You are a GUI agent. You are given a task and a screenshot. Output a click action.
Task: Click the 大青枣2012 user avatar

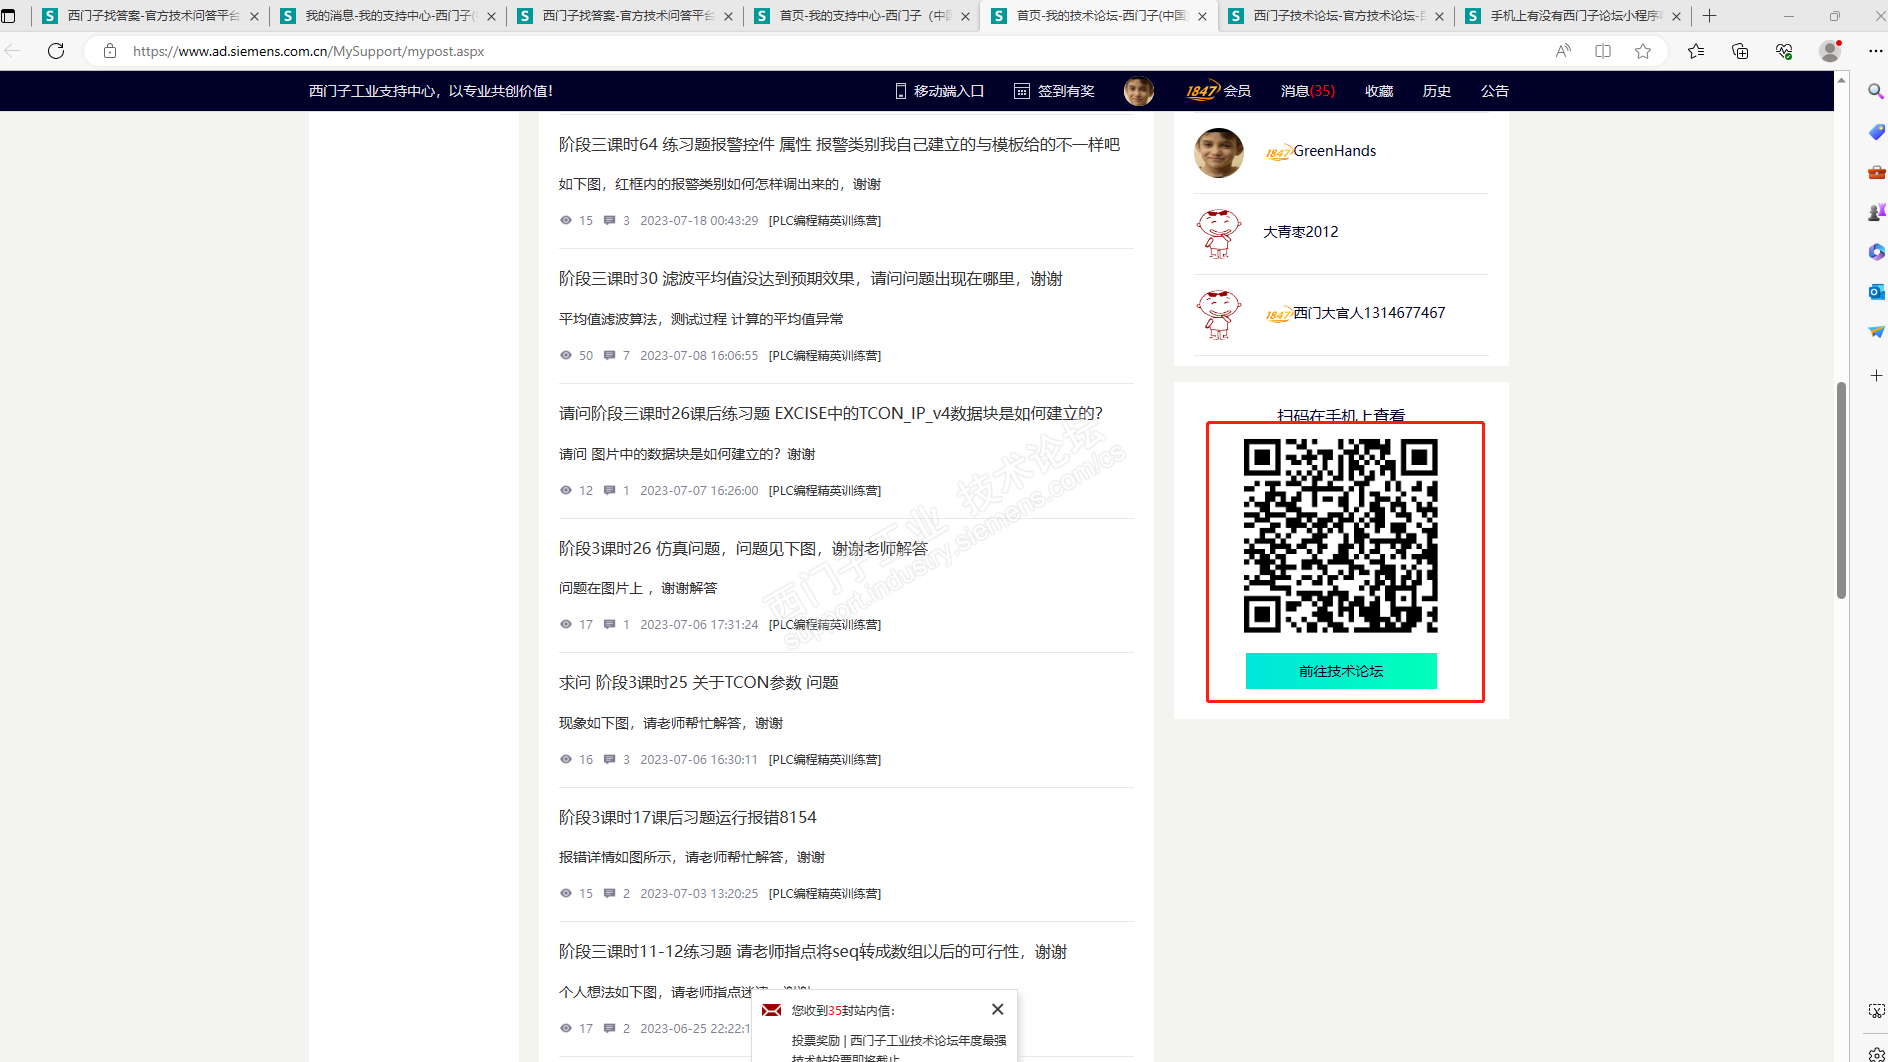(x=1219, y=233)
